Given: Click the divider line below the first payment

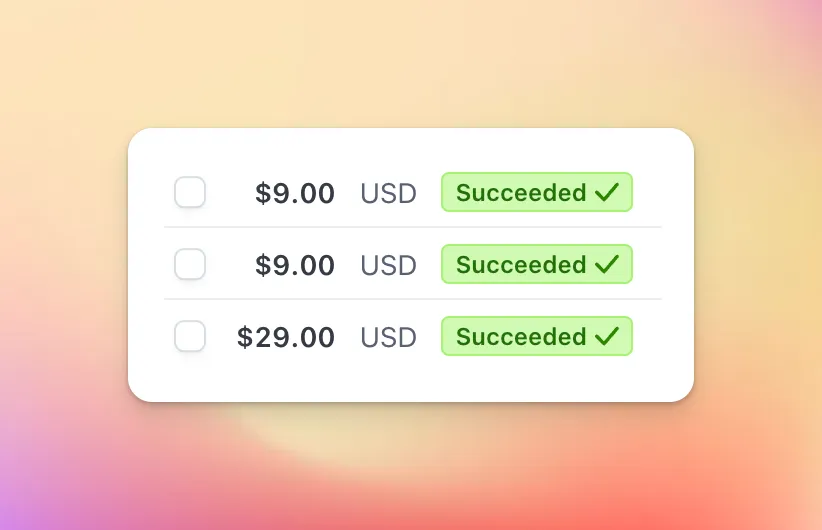Looking at the screenshot, I should [x=413, y=227].
